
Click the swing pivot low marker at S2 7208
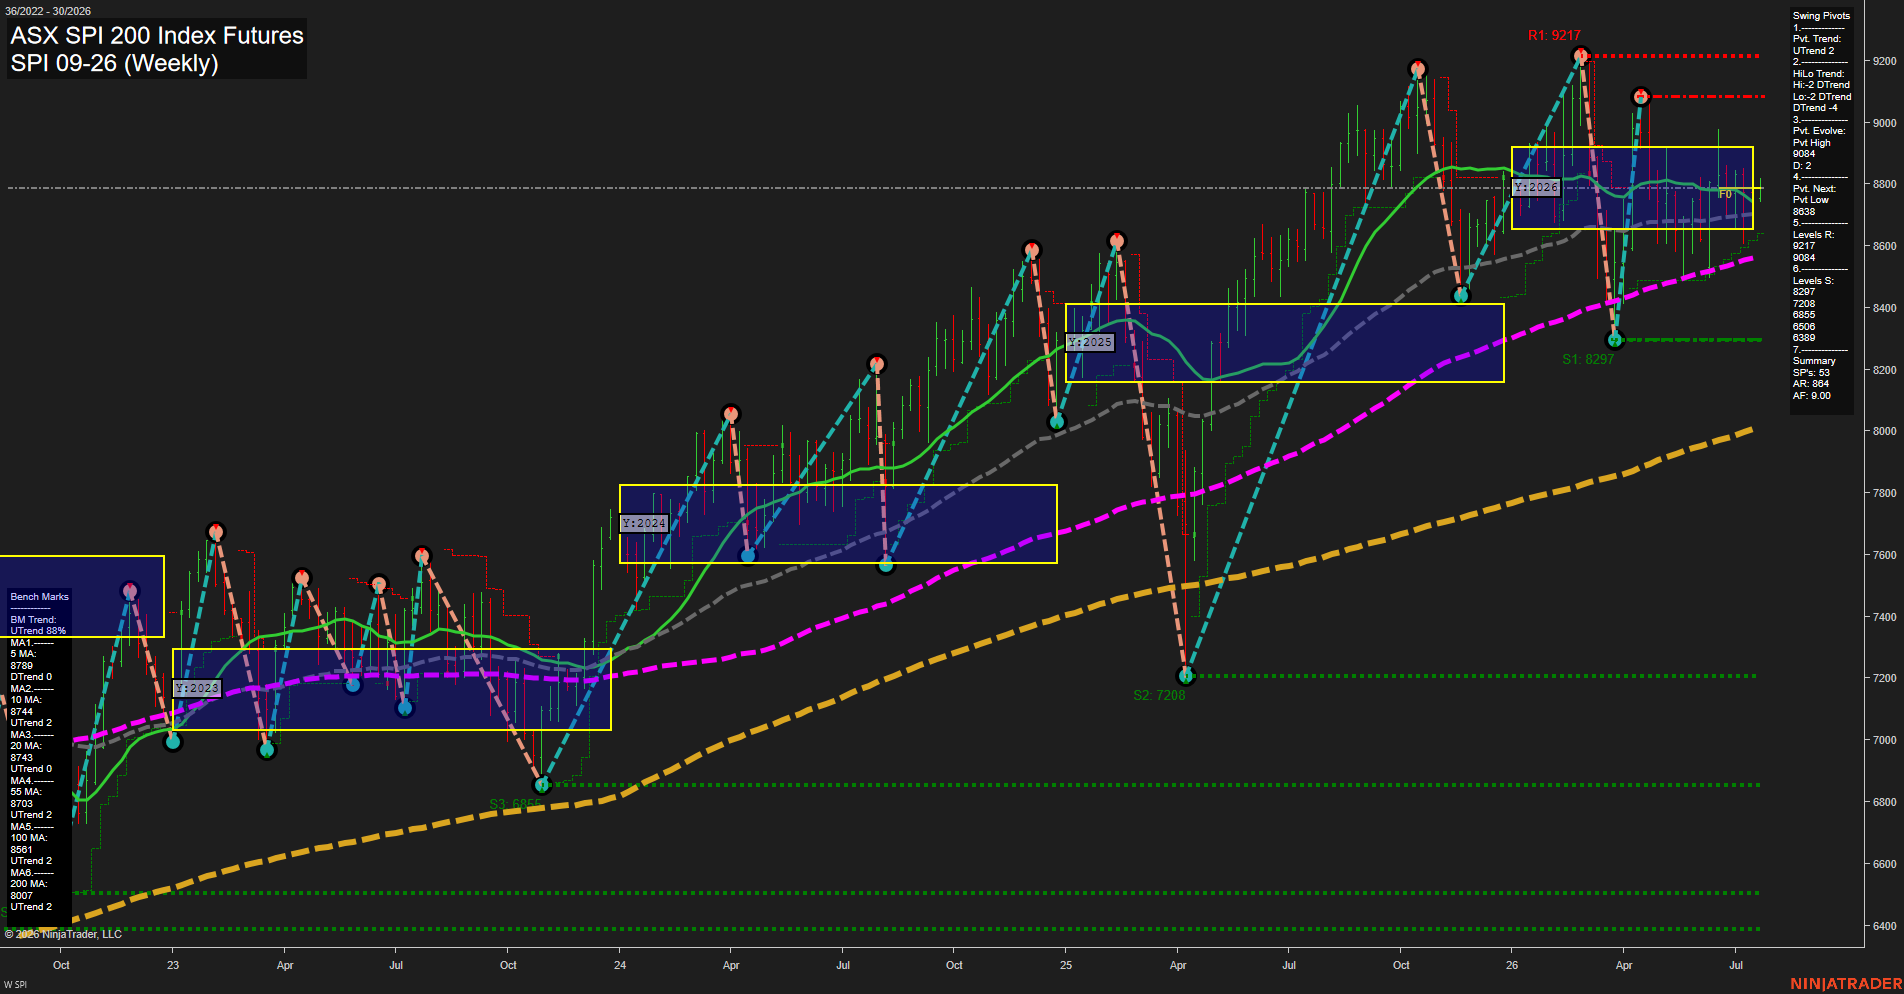point(1186,676)
